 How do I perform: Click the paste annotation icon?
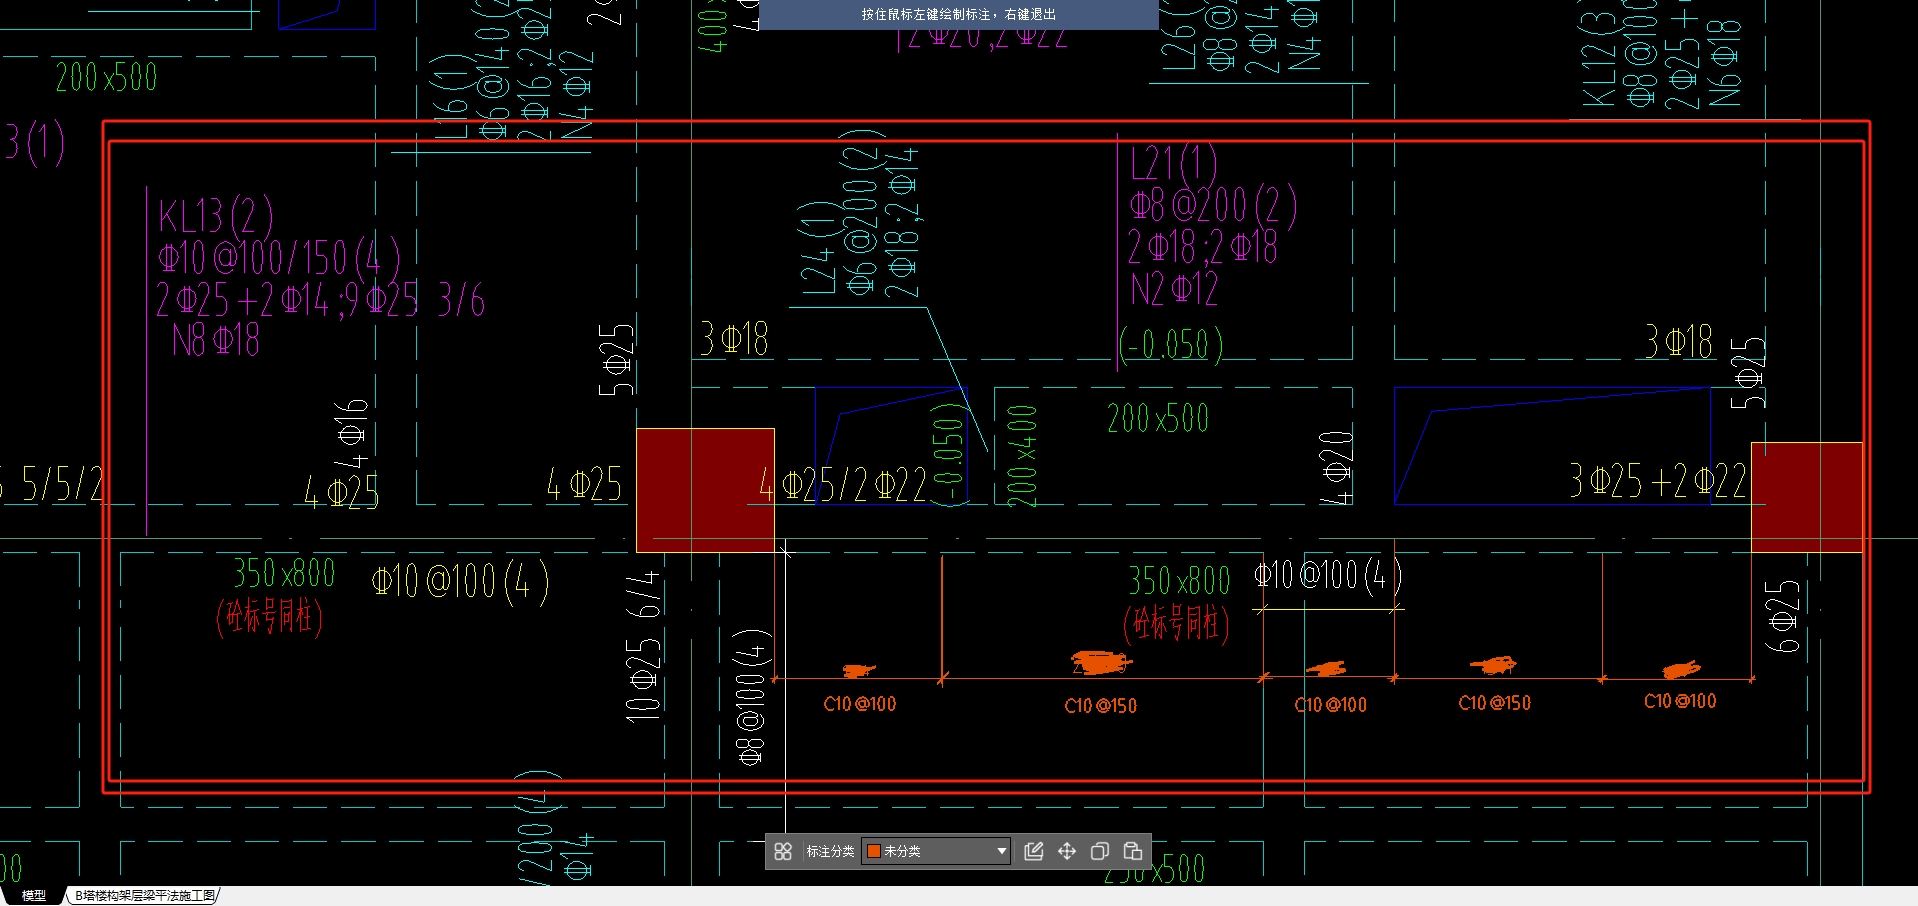[1133, 851]
